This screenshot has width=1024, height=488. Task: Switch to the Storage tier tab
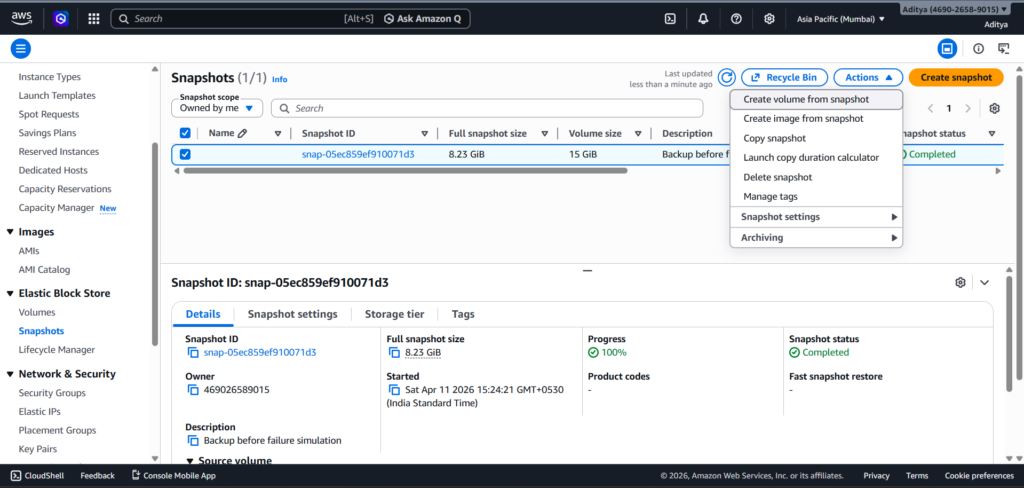394,314
